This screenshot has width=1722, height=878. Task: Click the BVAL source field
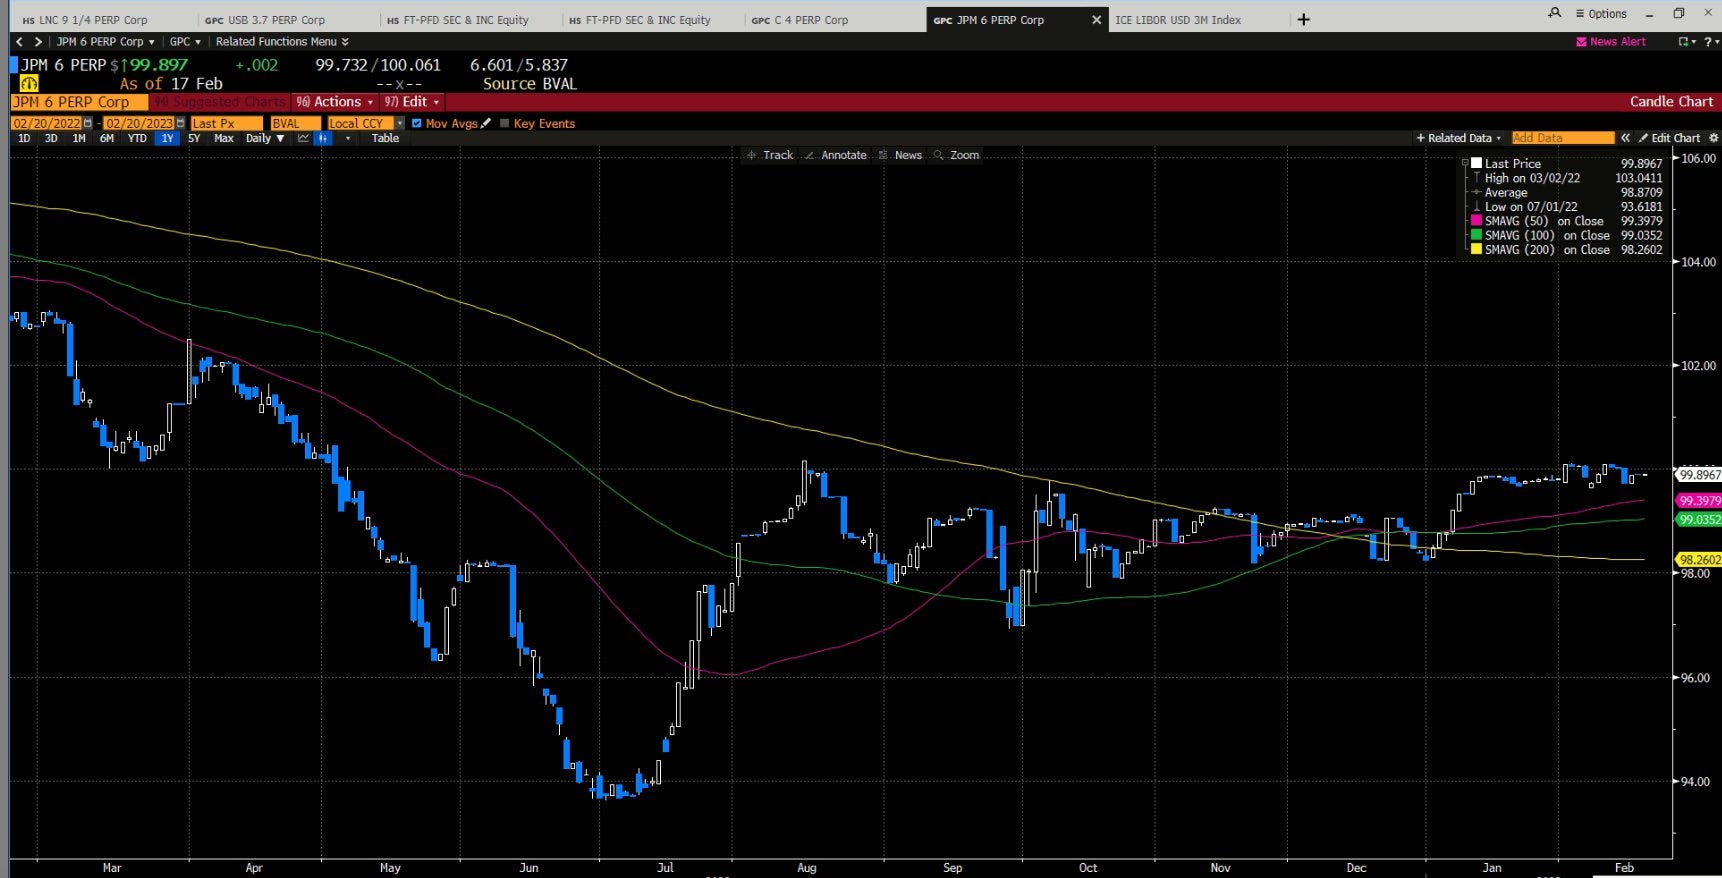pyautogui.click(x=295, y=124)
